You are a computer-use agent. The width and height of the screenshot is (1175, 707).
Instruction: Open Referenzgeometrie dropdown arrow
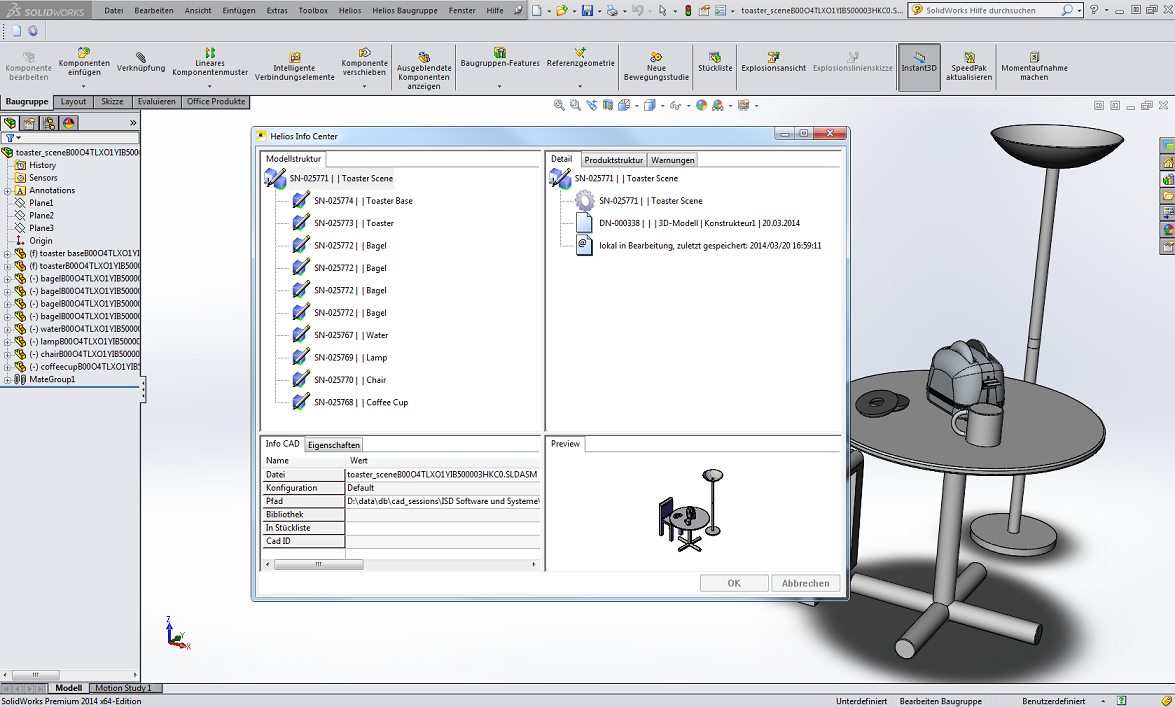coord(580,86)
